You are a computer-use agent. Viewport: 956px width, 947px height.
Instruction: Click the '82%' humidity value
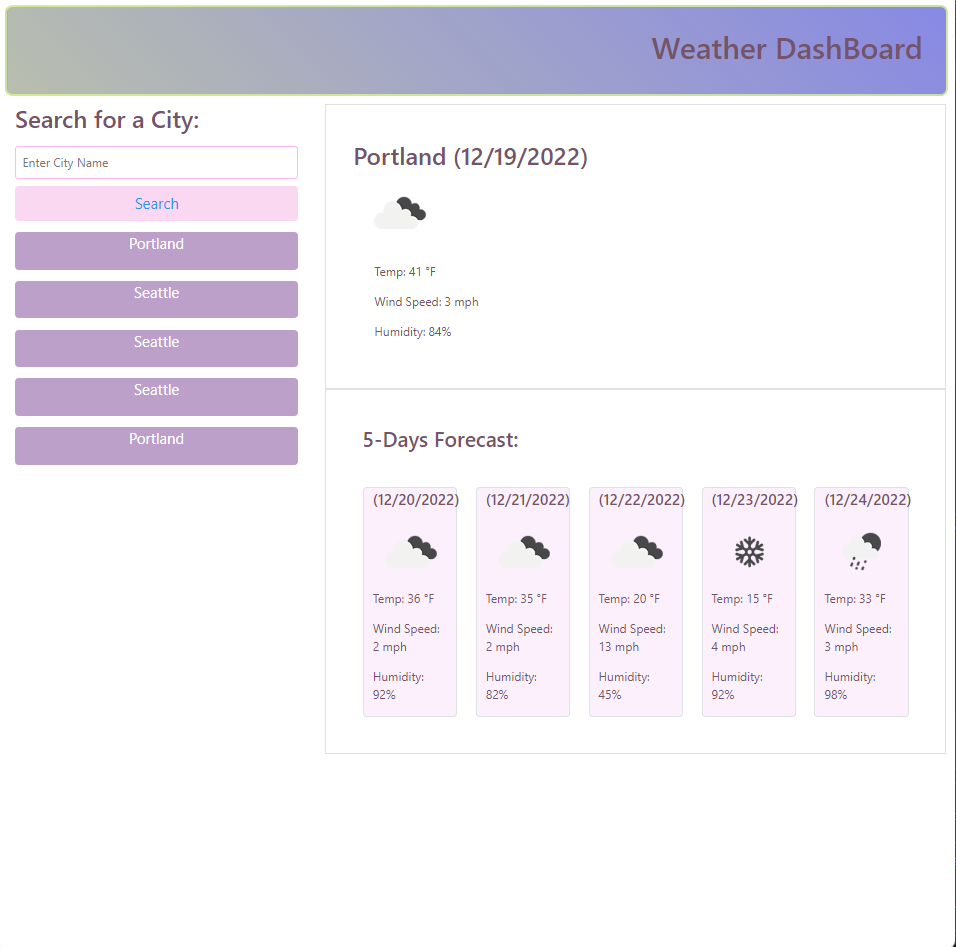[497, 695]
